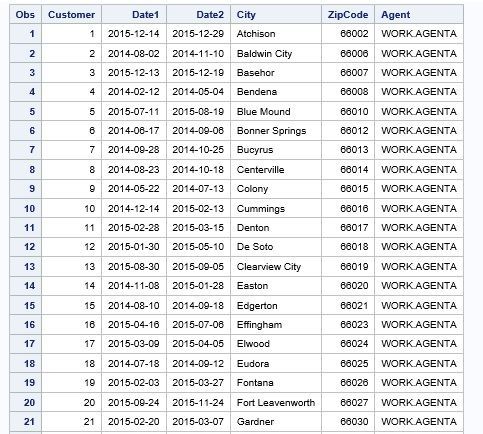Select the Agent column header

(419, 15)
